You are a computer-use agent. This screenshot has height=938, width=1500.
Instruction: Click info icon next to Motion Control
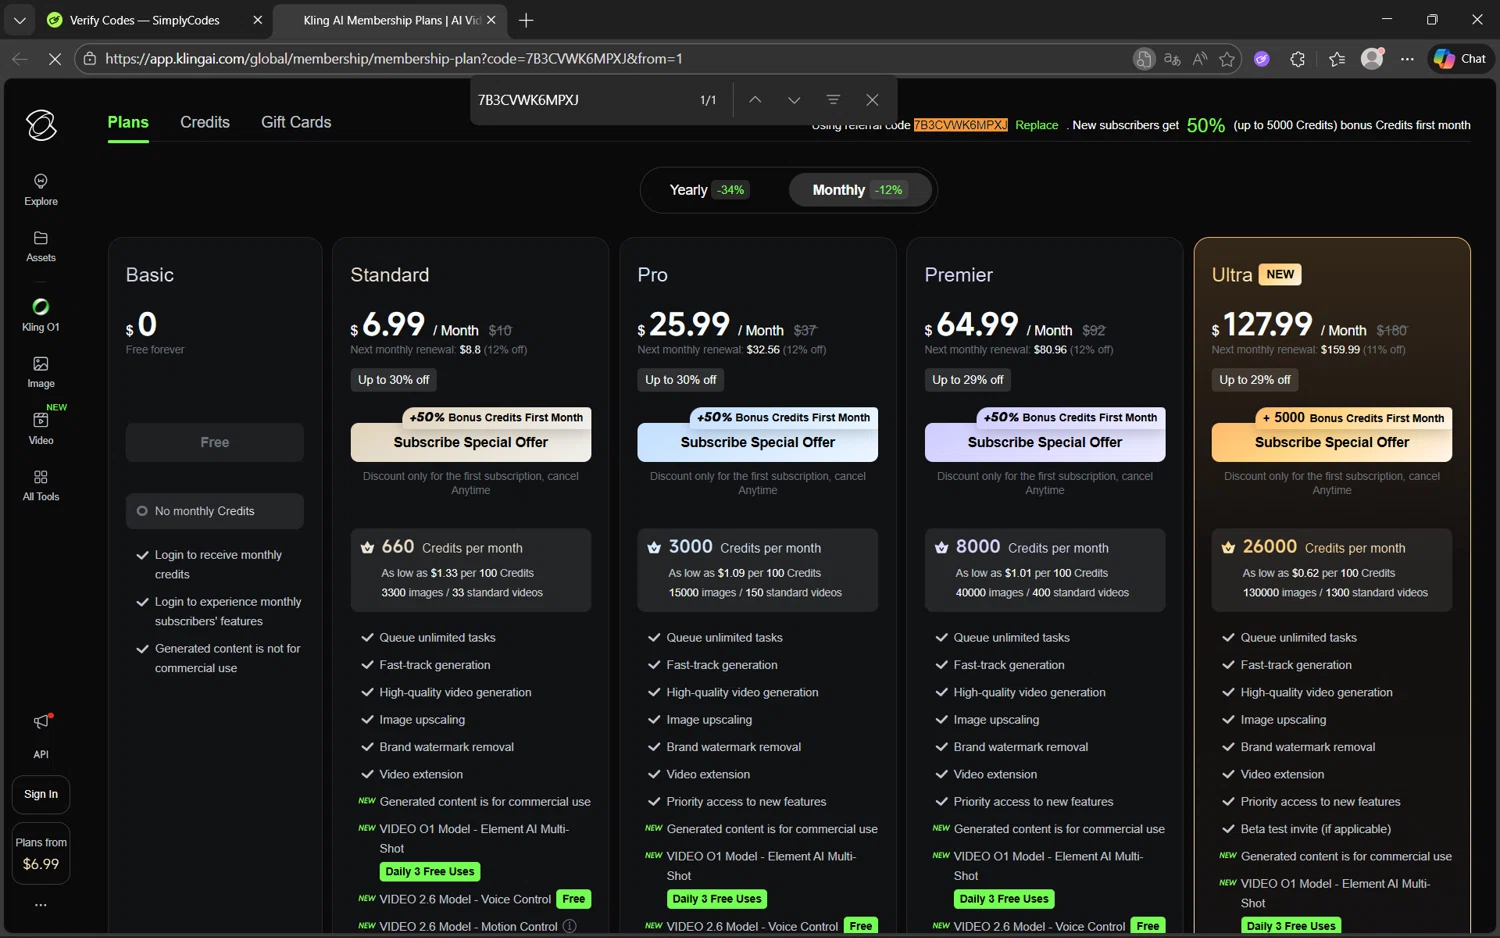tap(570, 927)
